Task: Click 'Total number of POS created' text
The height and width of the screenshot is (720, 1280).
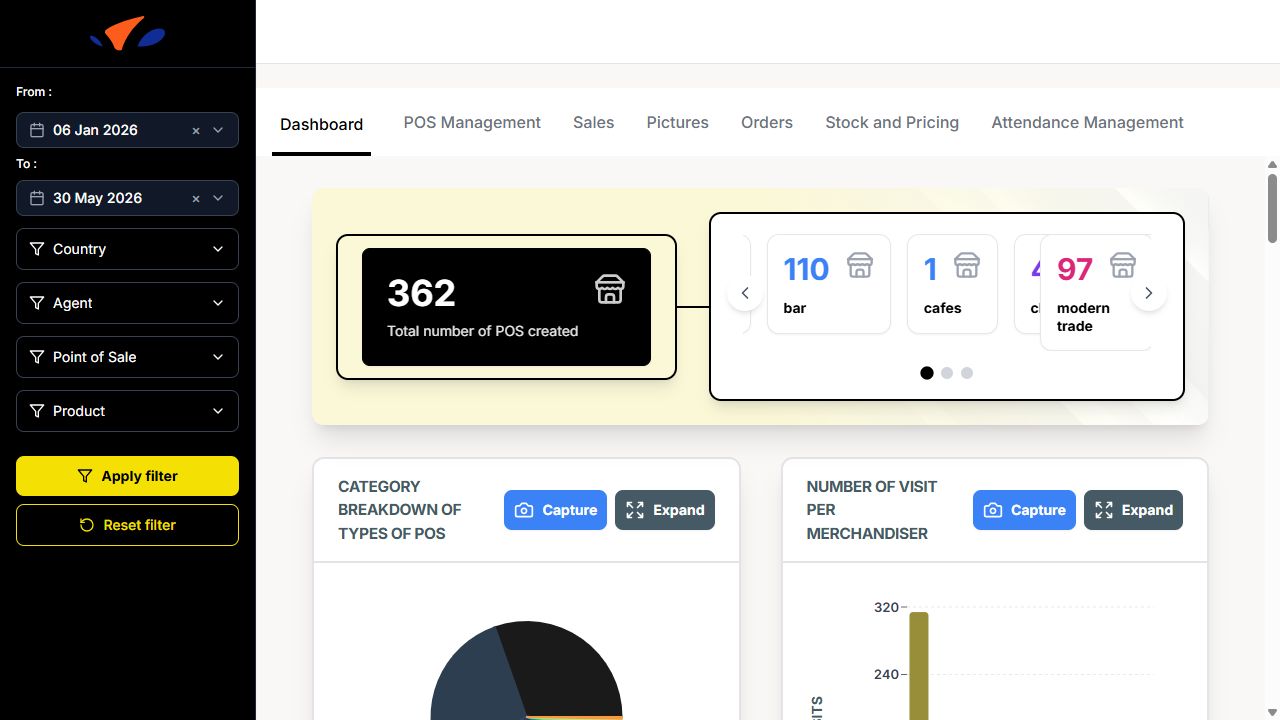Action: [x=483, y=331]
